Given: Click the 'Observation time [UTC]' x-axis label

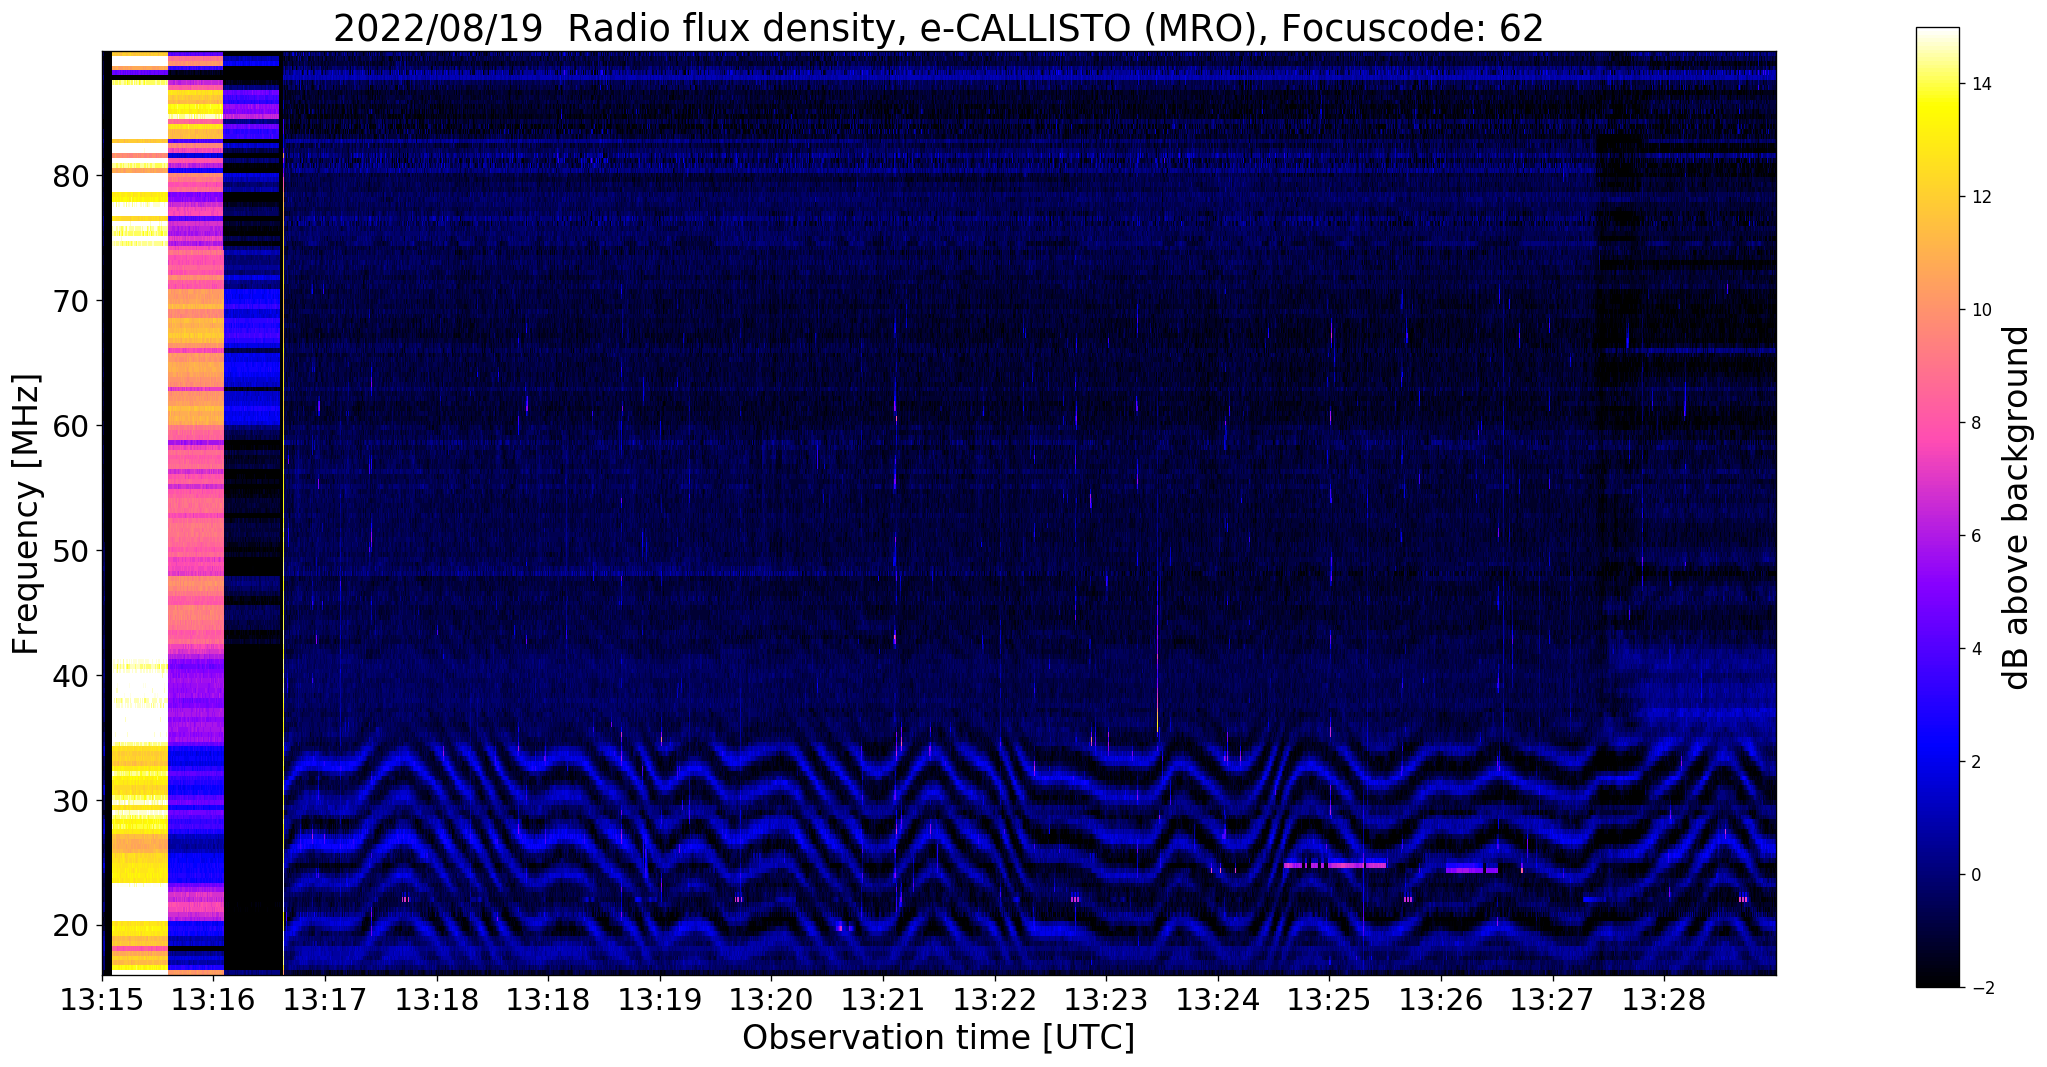Looking at the screenshot, I should 938,1038.
